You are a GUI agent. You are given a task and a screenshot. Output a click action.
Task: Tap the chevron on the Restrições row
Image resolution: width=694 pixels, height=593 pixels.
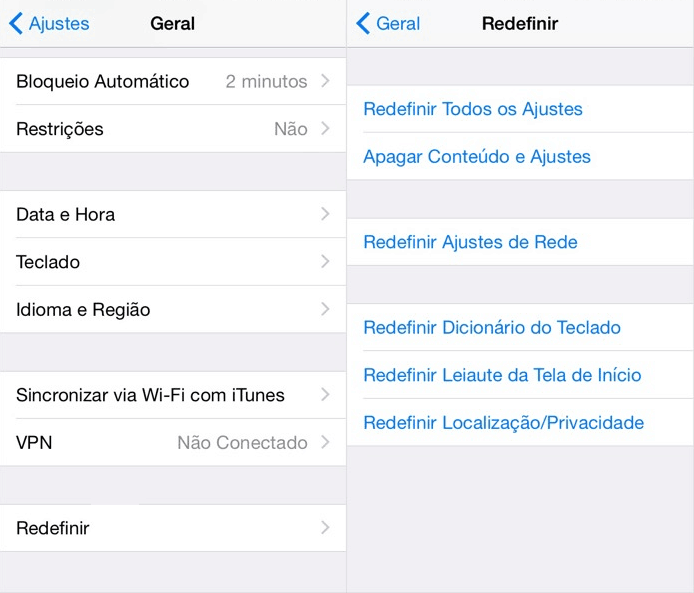pos(325,128)
